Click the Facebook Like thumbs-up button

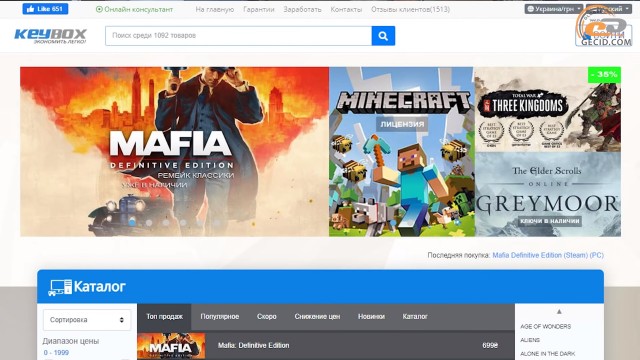[x=45, y=9]
